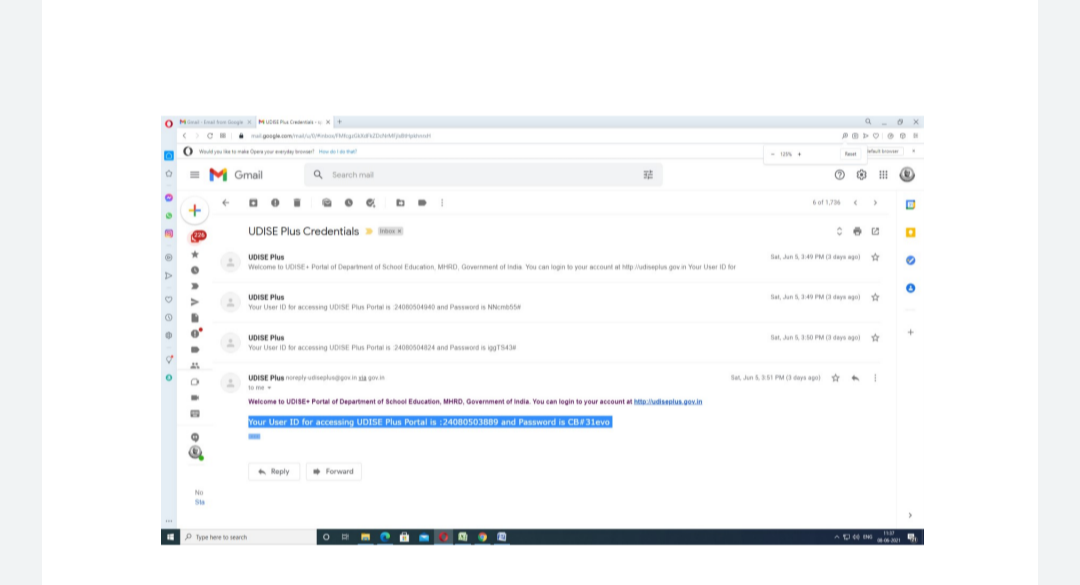Screen dimensions: 1080x585
Task: Increase zoom level plus button
Action: coord(799,154)
